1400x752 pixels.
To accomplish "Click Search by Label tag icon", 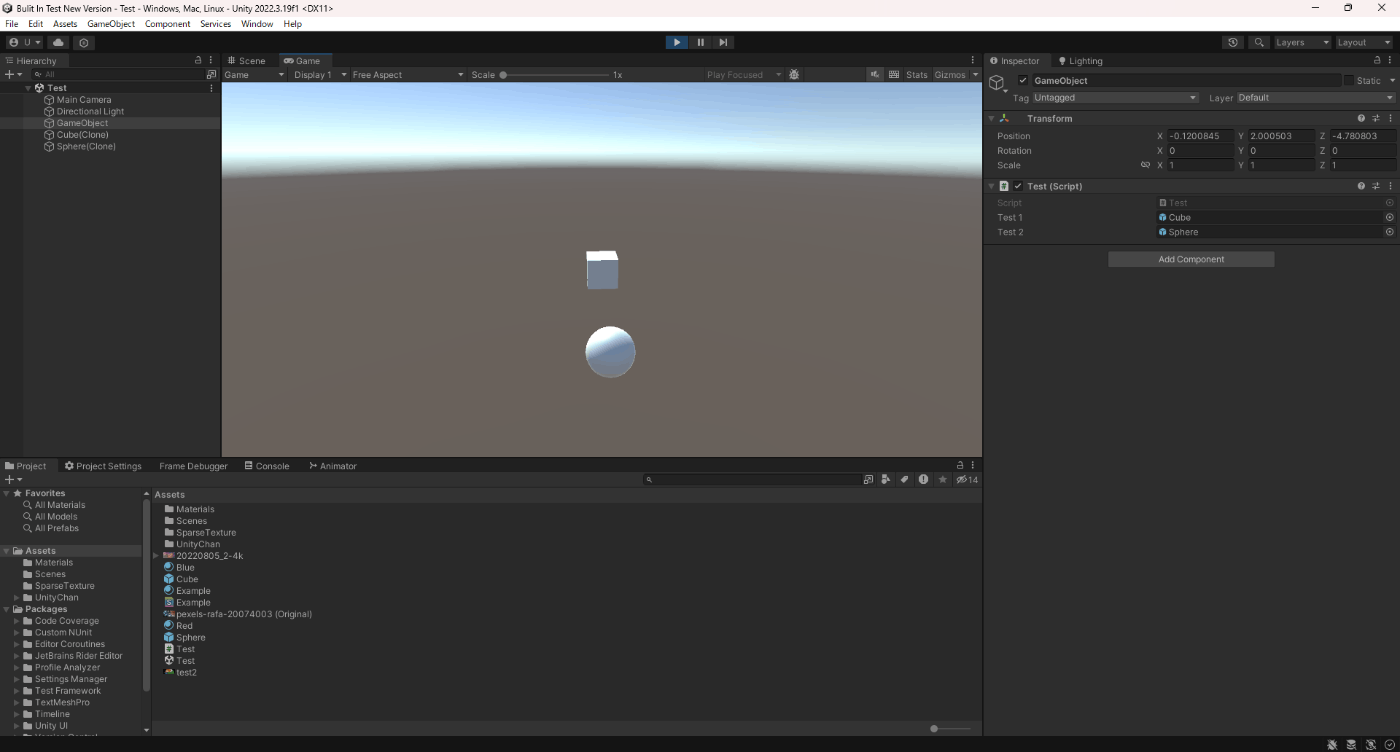I will click(x=904, y=480).
